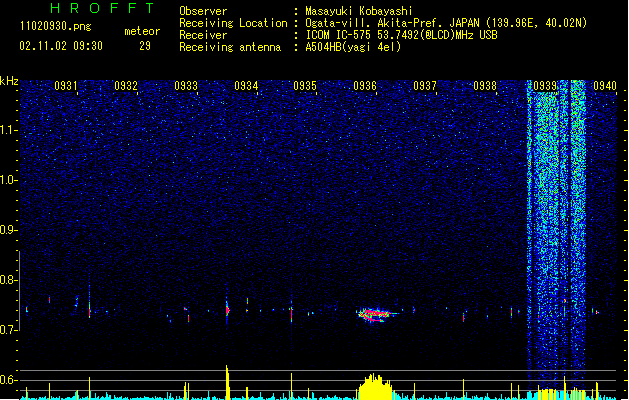Select location text Ogata-vill. Akita-Pref. JAPAN
Image resolution: width=629 pixels, height=400 pixels.
click(392, 23)
